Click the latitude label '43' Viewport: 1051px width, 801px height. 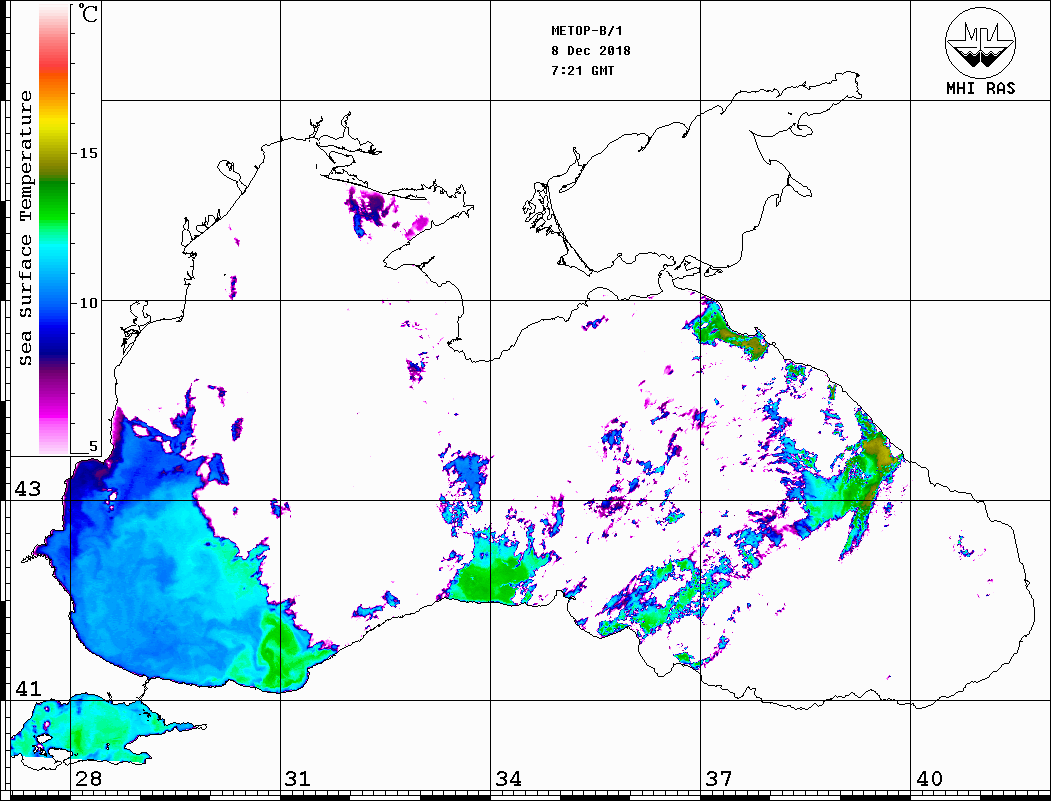pyautogui.click(x=28, y=489)
